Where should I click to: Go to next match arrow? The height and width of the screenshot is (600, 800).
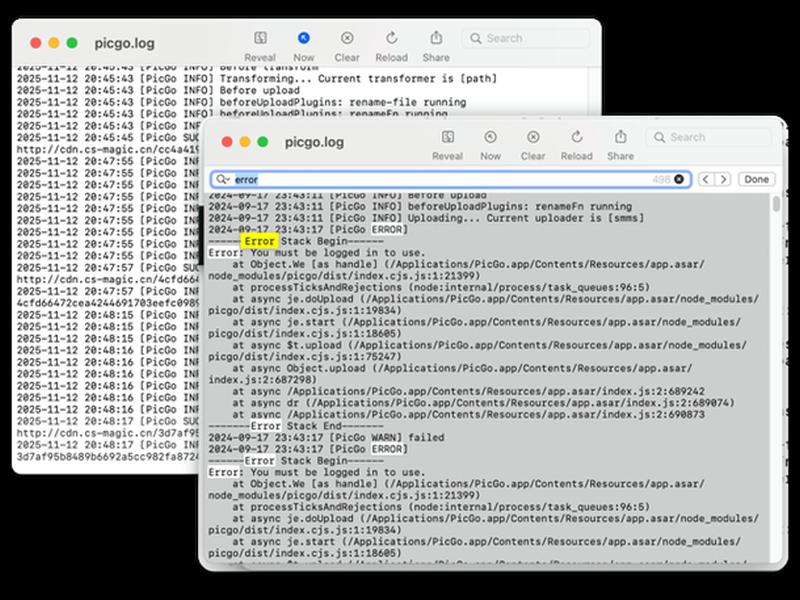(x=722, y=179)
